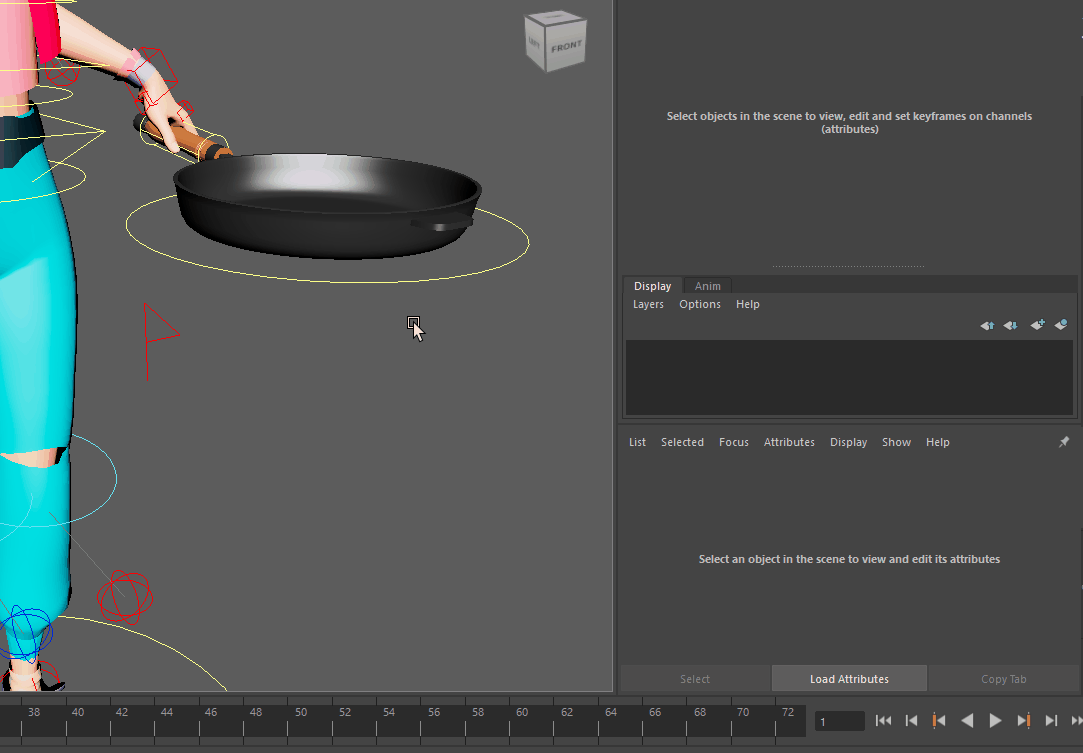This screenshot has height=753, width=1083.
Task: Create a new empty display layer
Action: (x=1037, y=325)
